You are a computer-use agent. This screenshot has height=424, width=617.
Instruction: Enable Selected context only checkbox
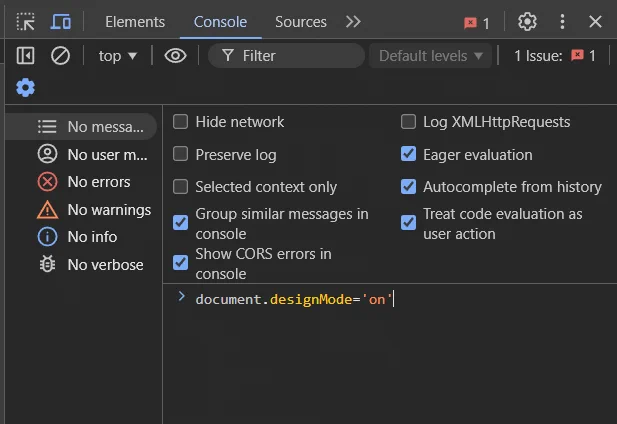pyautogui.click(x=181, y=186)
